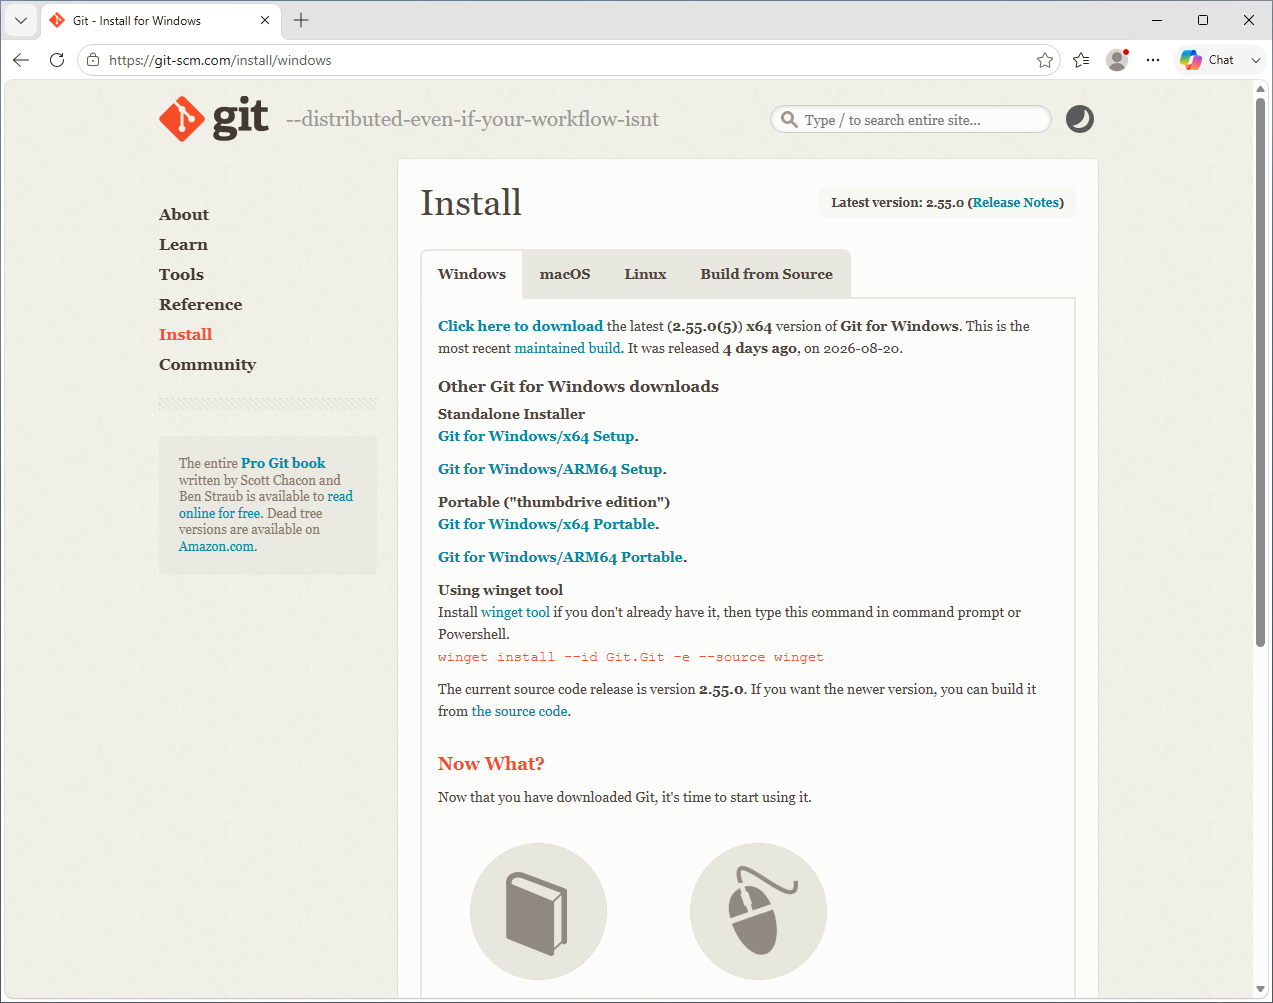Image resolution: width=1273 pixels, height=1003 pixels.
Task: Click here to download link
Action: 520,326
